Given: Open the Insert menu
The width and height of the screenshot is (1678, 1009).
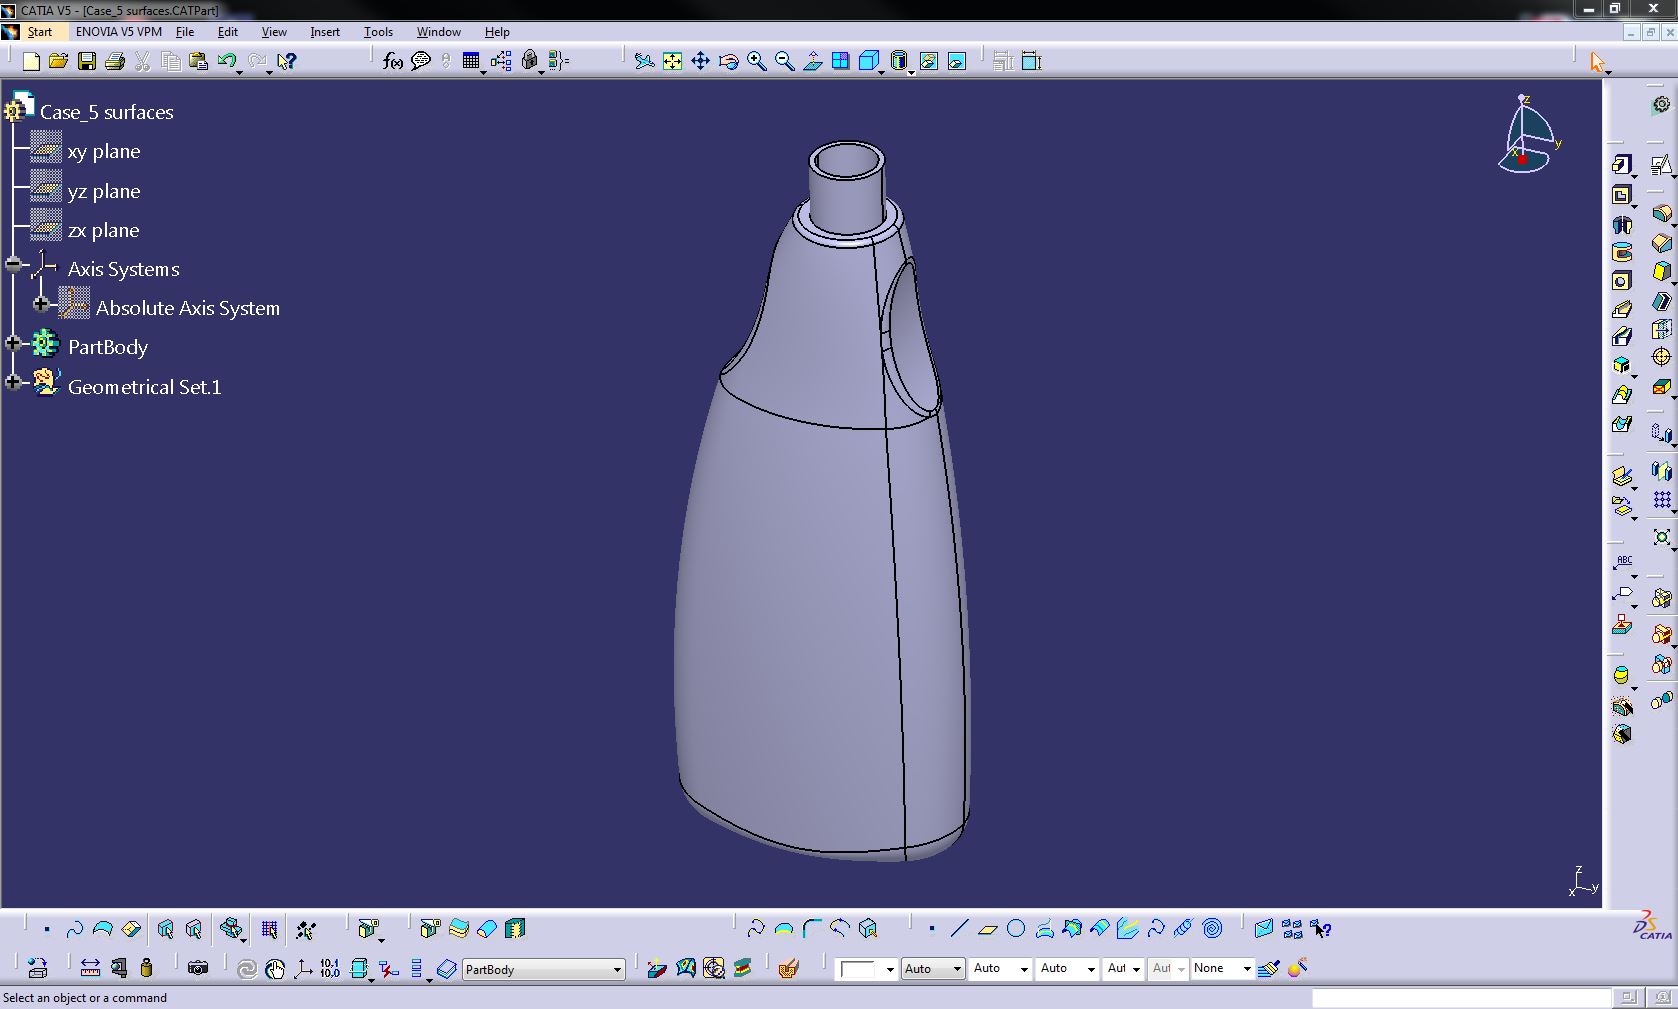Looking at the screenshot, I should pyautogui.click(x=325, y=32).
